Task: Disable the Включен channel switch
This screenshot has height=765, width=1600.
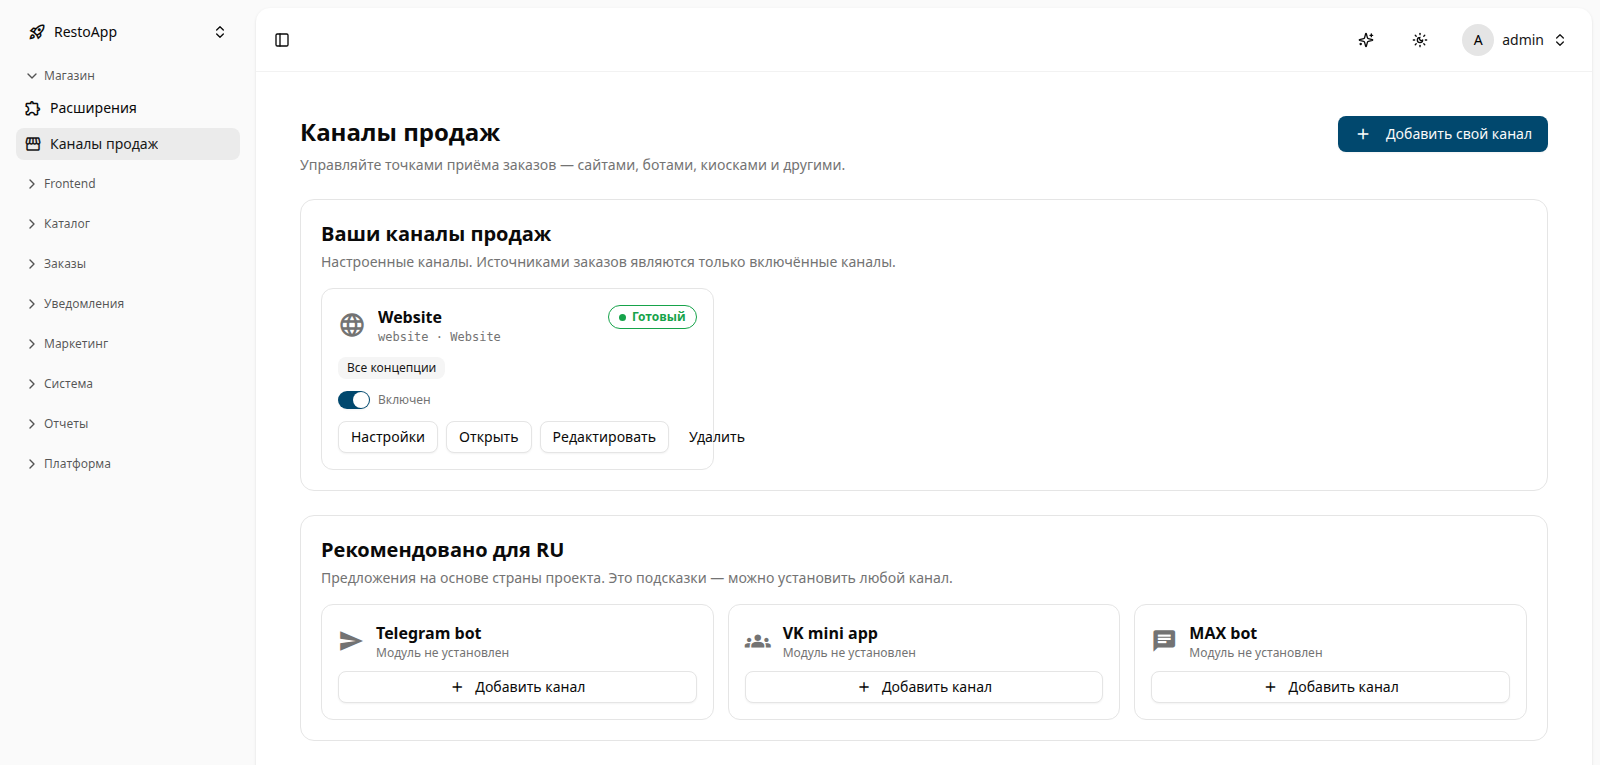Action: [354, 400]
